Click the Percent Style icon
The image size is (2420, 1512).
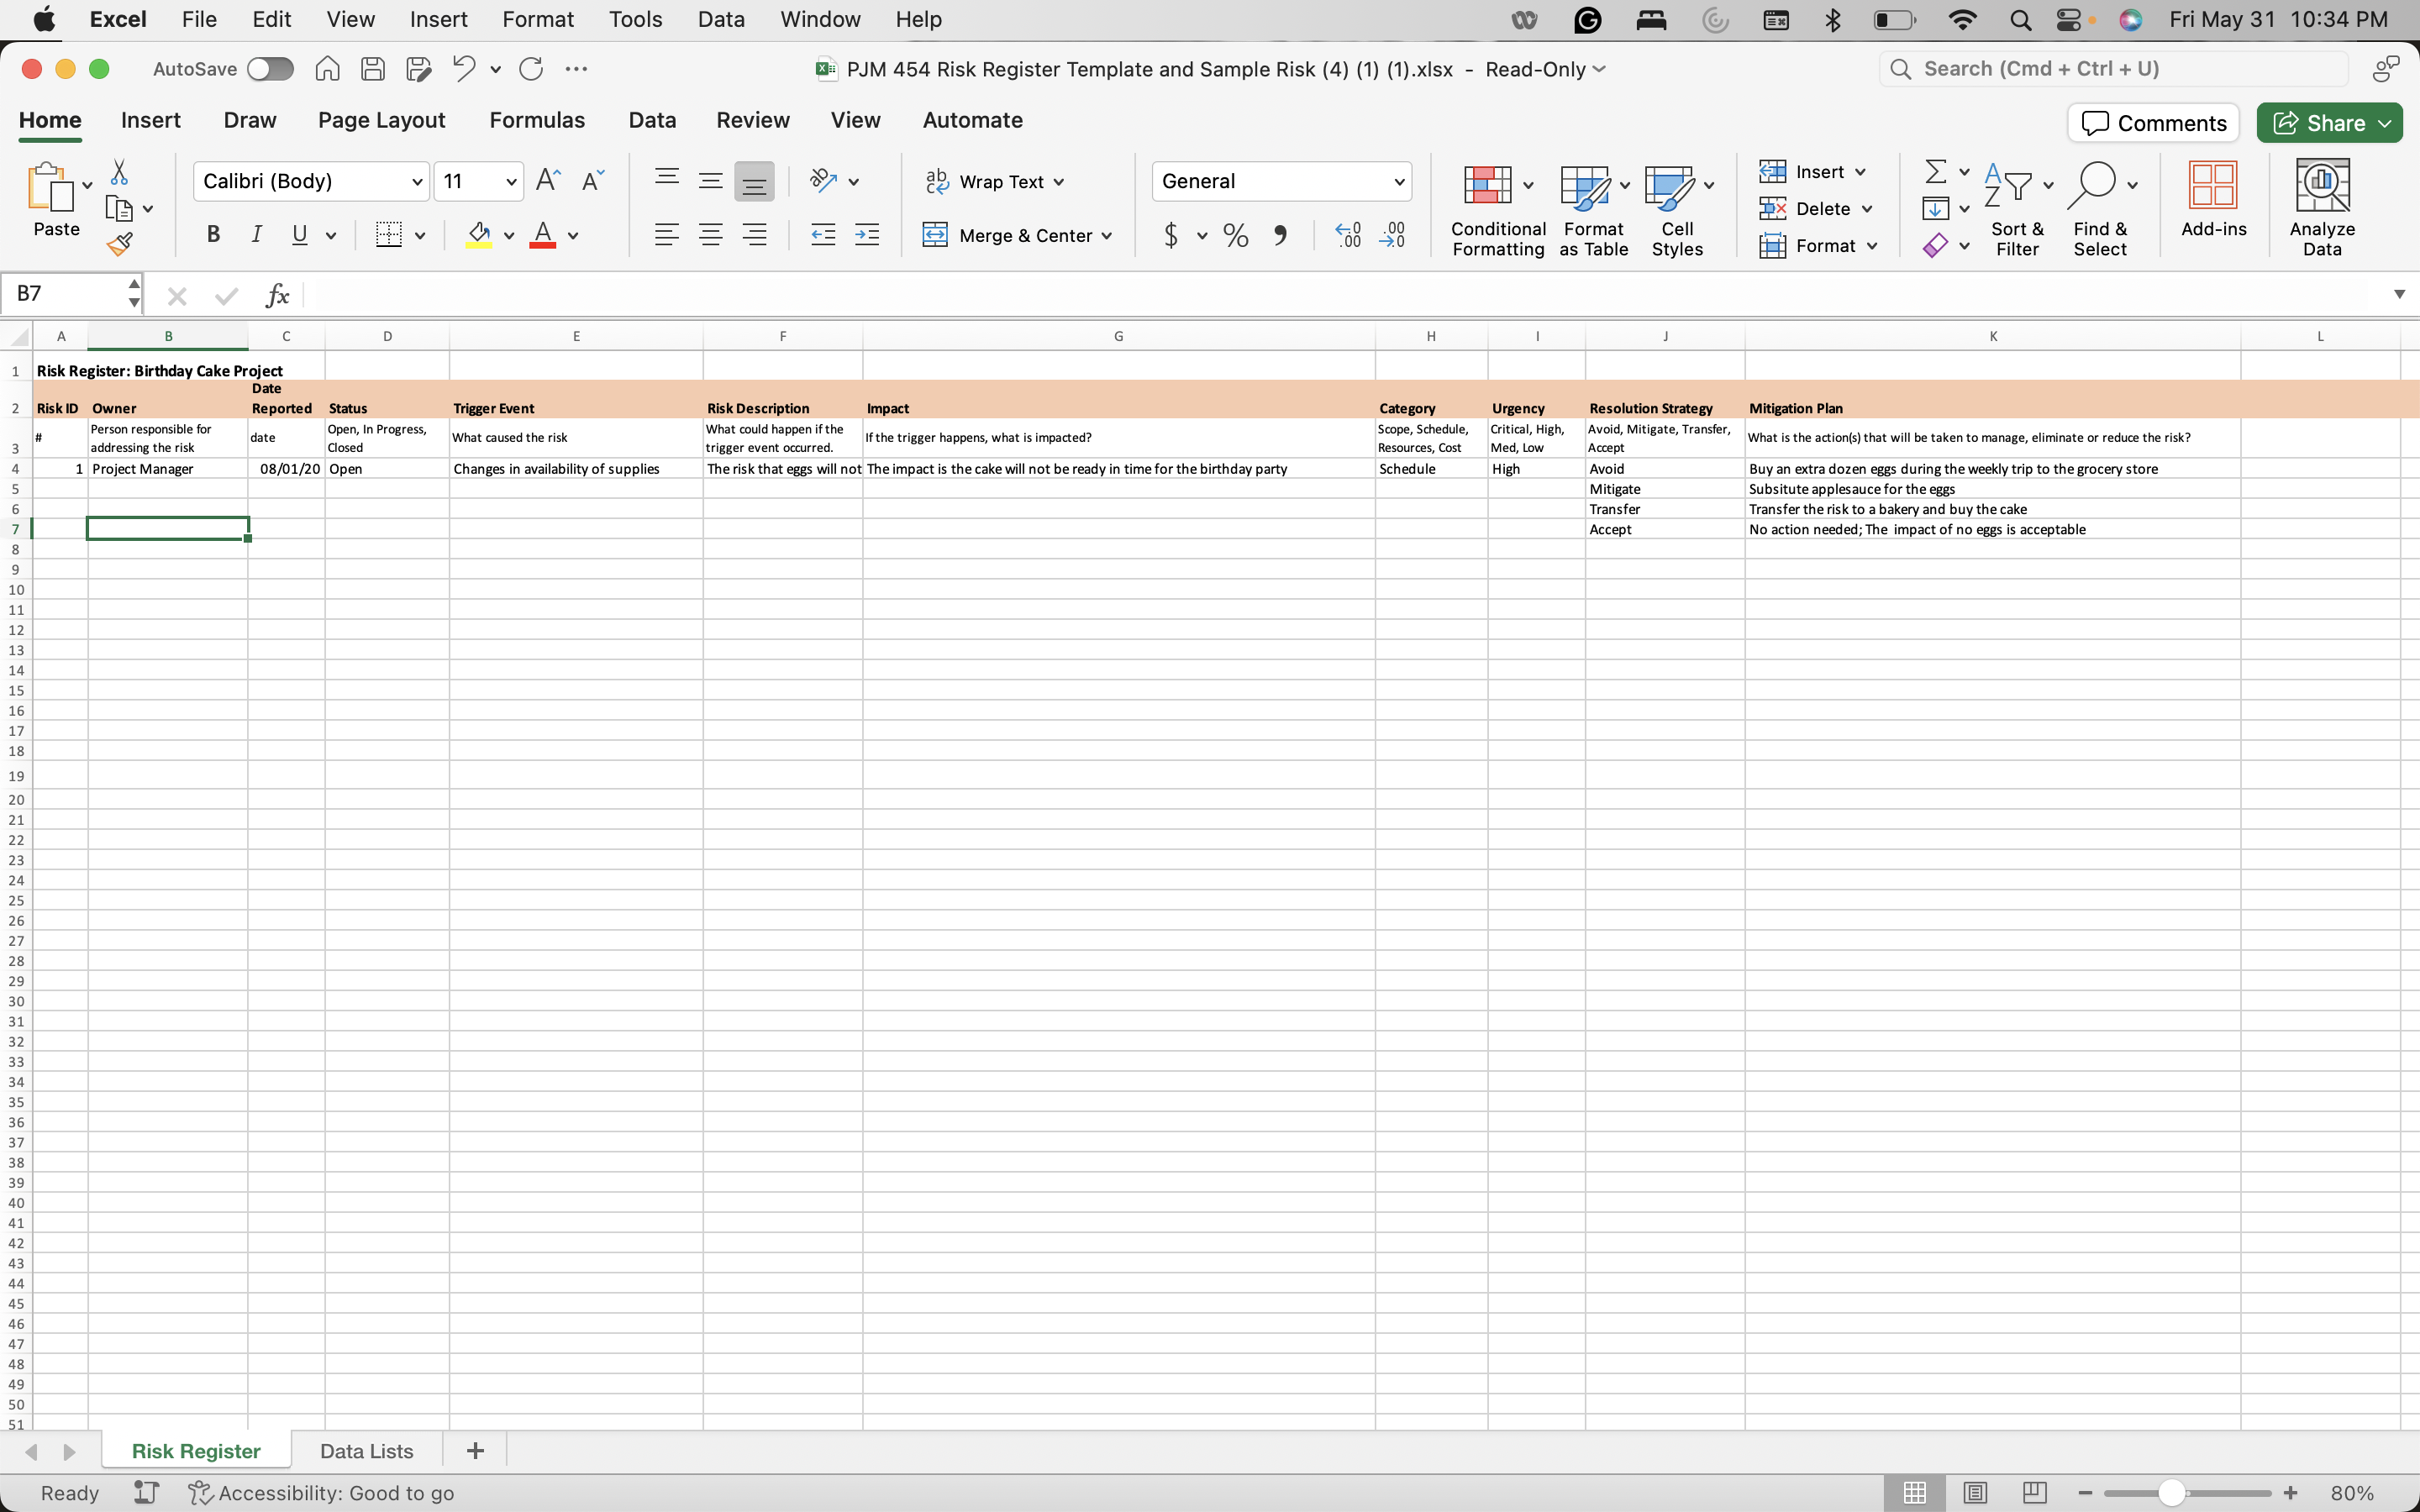tap(1236, 235)
